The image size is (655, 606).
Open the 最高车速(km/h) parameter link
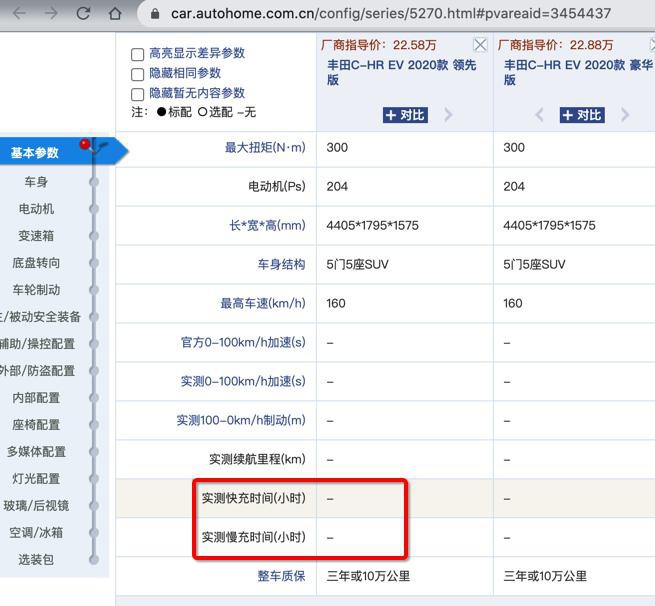coord(263,304)
